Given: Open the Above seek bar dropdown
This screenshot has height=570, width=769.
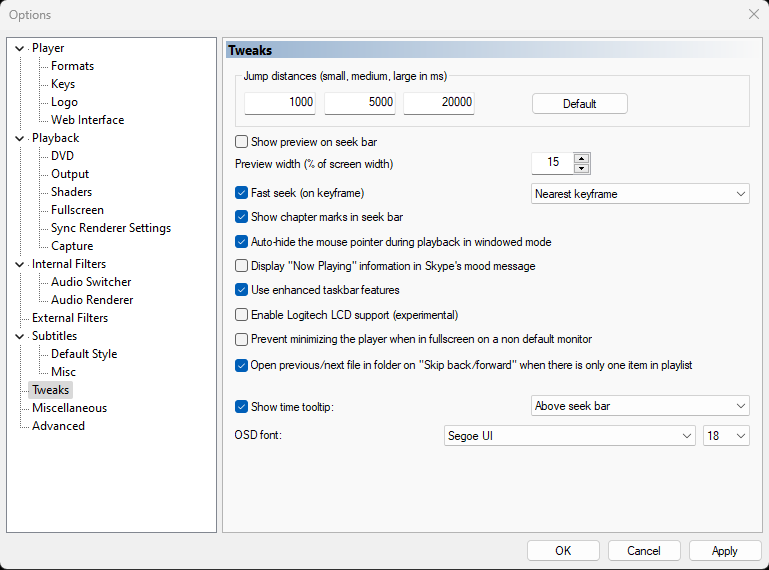Looking at the screenshot, I should 640,406.
